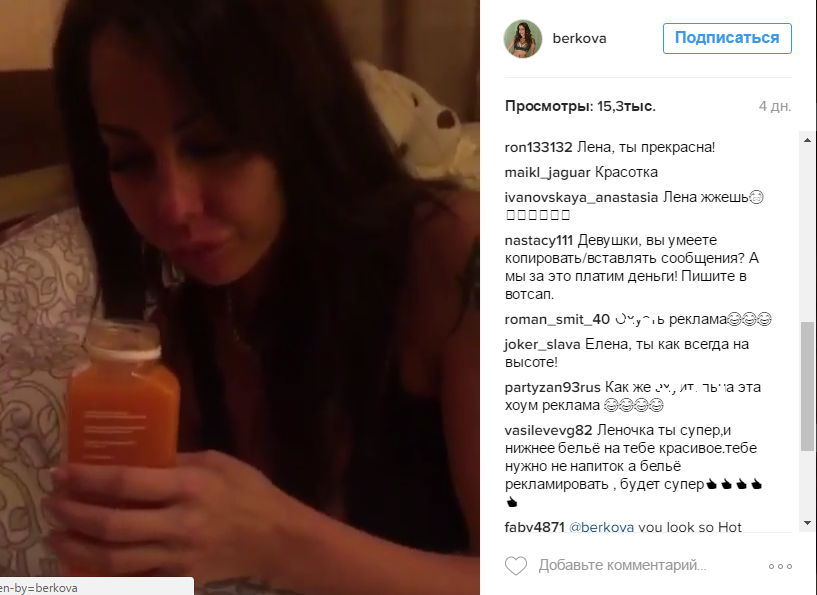Click the comments scrollbar thumb

[807, 386]
